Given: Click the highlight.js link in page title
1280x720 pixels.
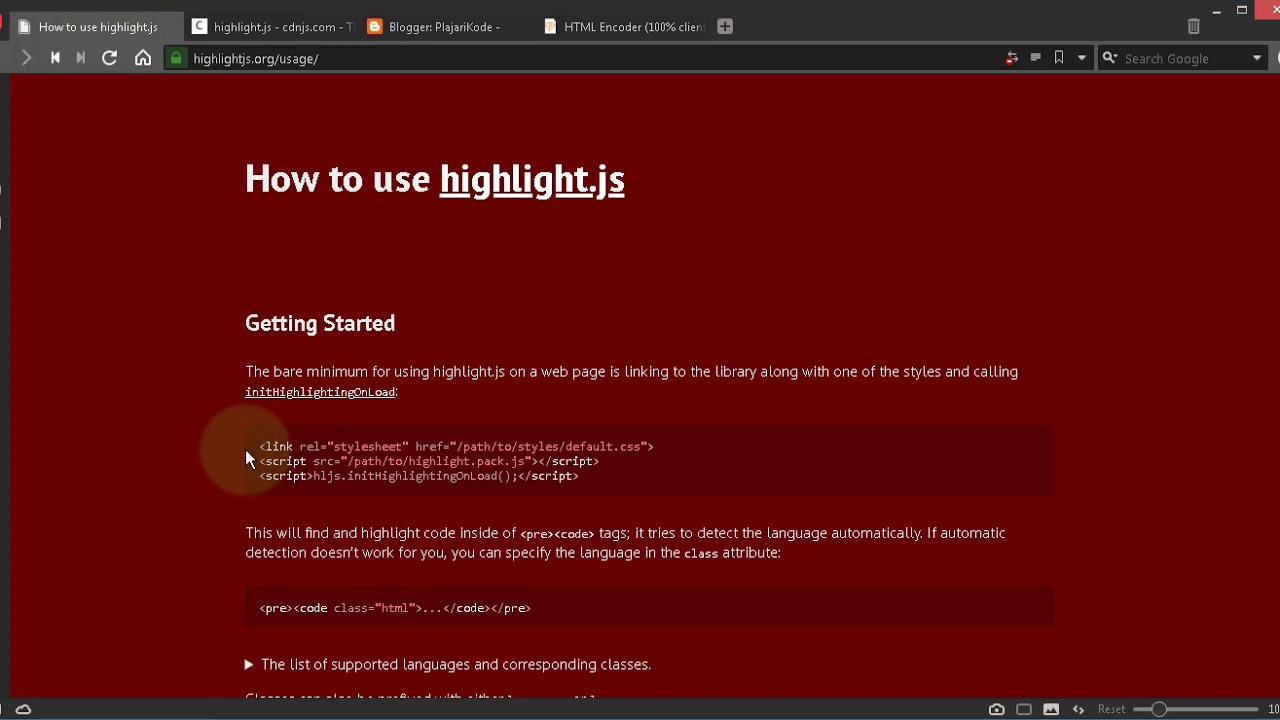Looking at the screenshot, I should coord(532,179).
